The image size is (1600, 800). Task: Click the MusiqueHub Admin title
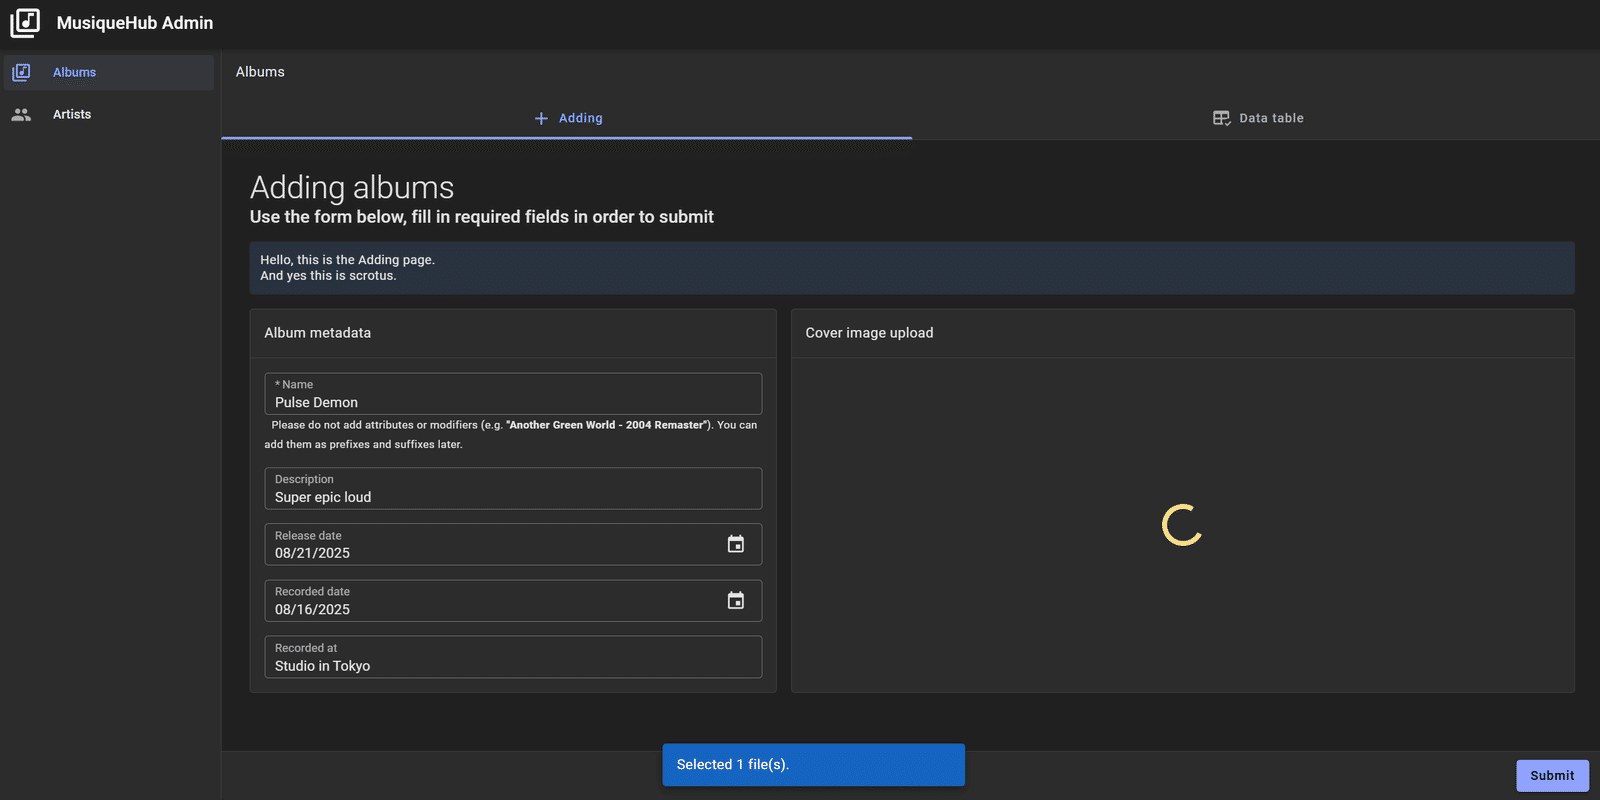(135, 23)
